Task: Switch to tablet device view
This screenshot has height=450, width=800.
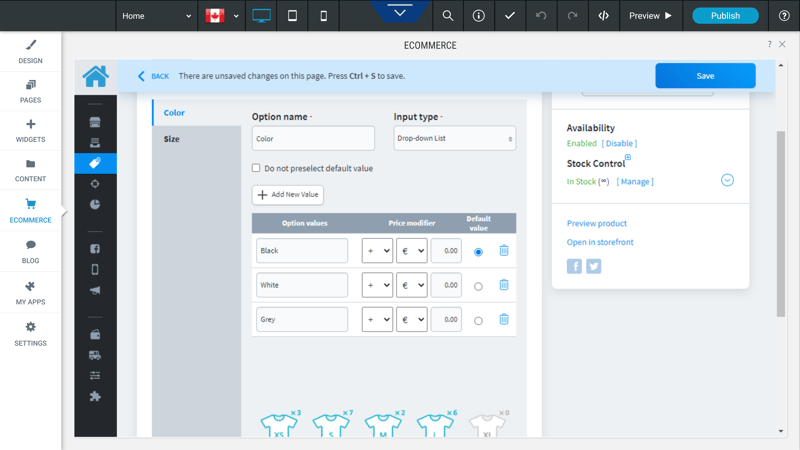Action: 292,16
